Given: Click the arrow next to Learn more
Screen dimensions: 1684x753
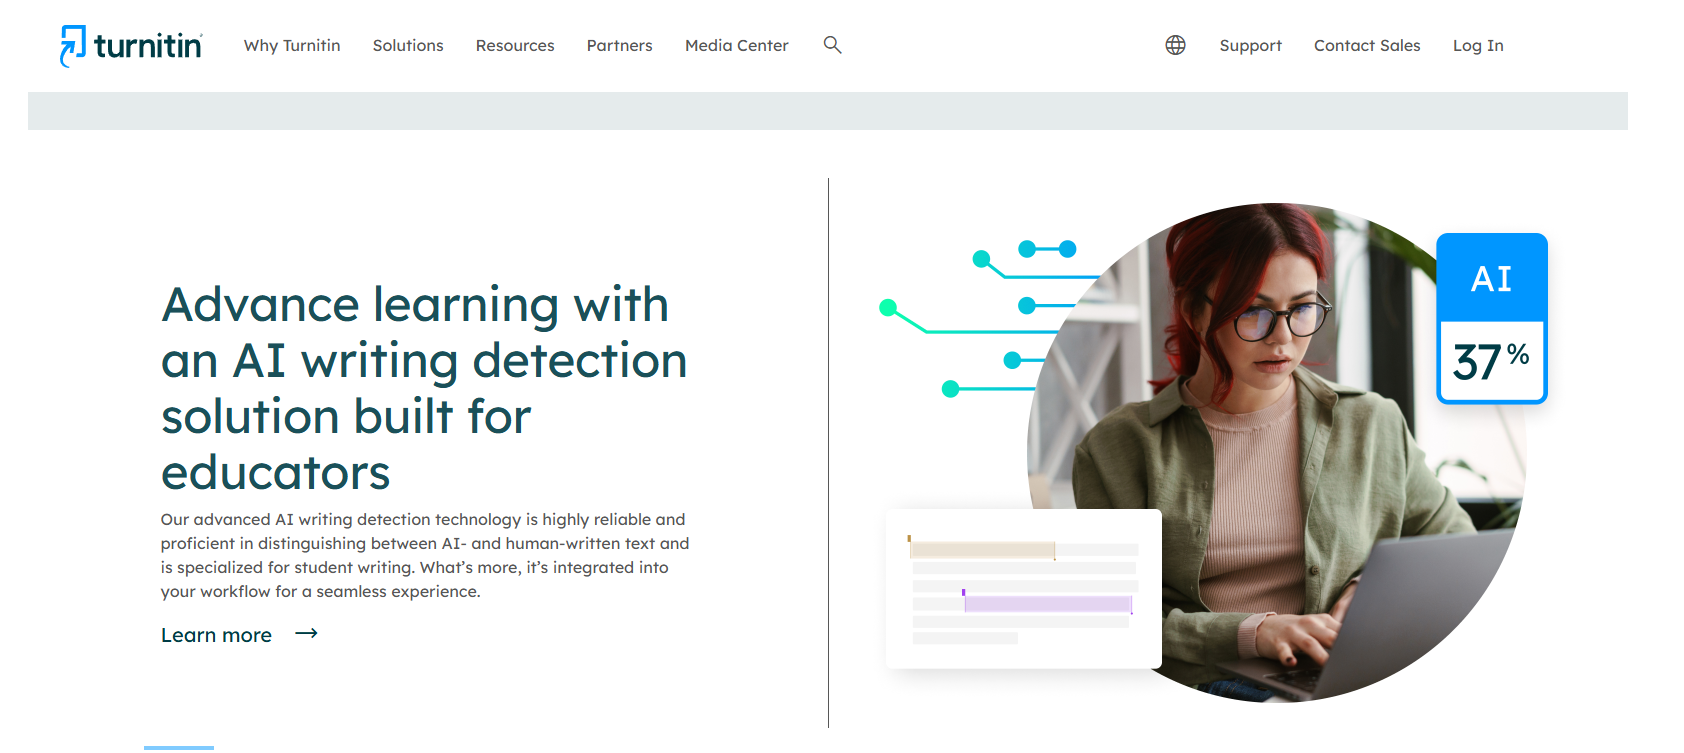Looking at the screenshot, I should 307,633.
